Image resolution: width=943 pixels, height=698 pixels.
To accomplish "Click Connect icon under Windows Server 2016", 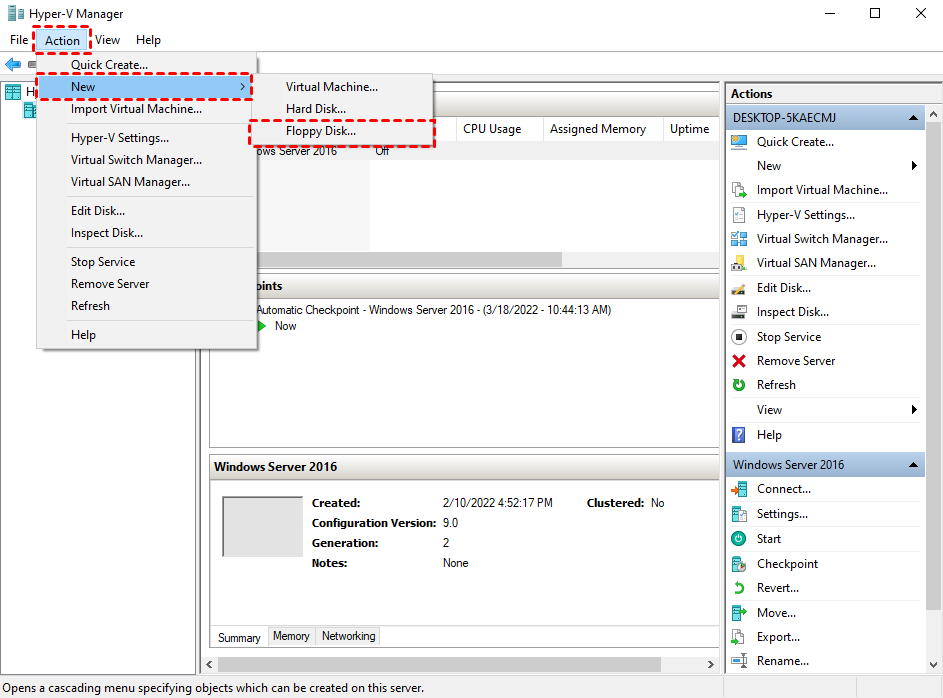I will [739, 489].
